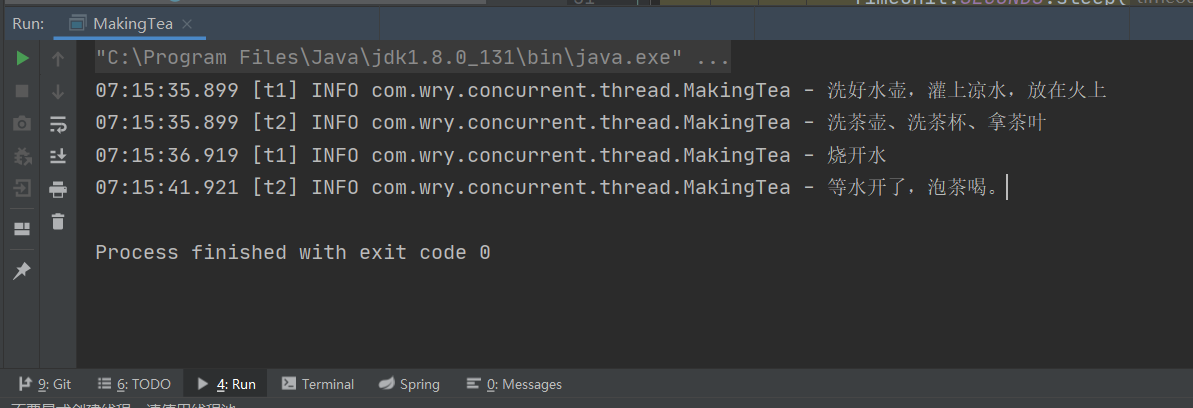1193x408 pixels.
Task: Open the 6: TODO tool window
Action: pyautogui.click(x=134, y=384)
